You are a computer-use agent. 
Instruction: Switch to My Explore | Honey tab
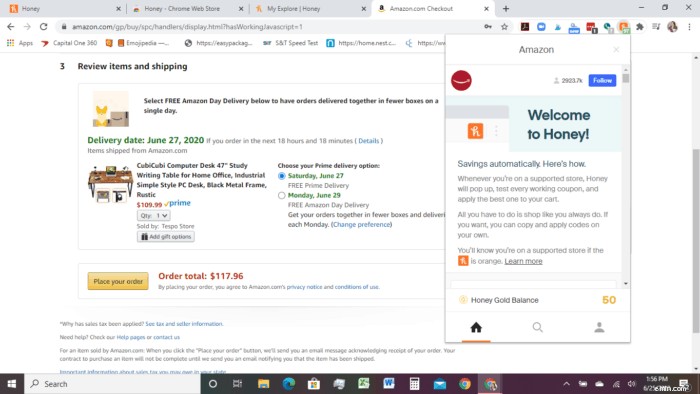(x=309, y=8)
